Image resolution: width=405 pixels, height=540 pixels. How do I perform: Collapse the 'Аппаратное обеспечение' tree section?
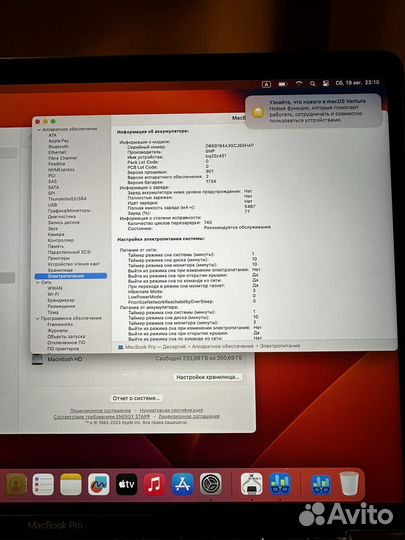[x=39, y=129]
